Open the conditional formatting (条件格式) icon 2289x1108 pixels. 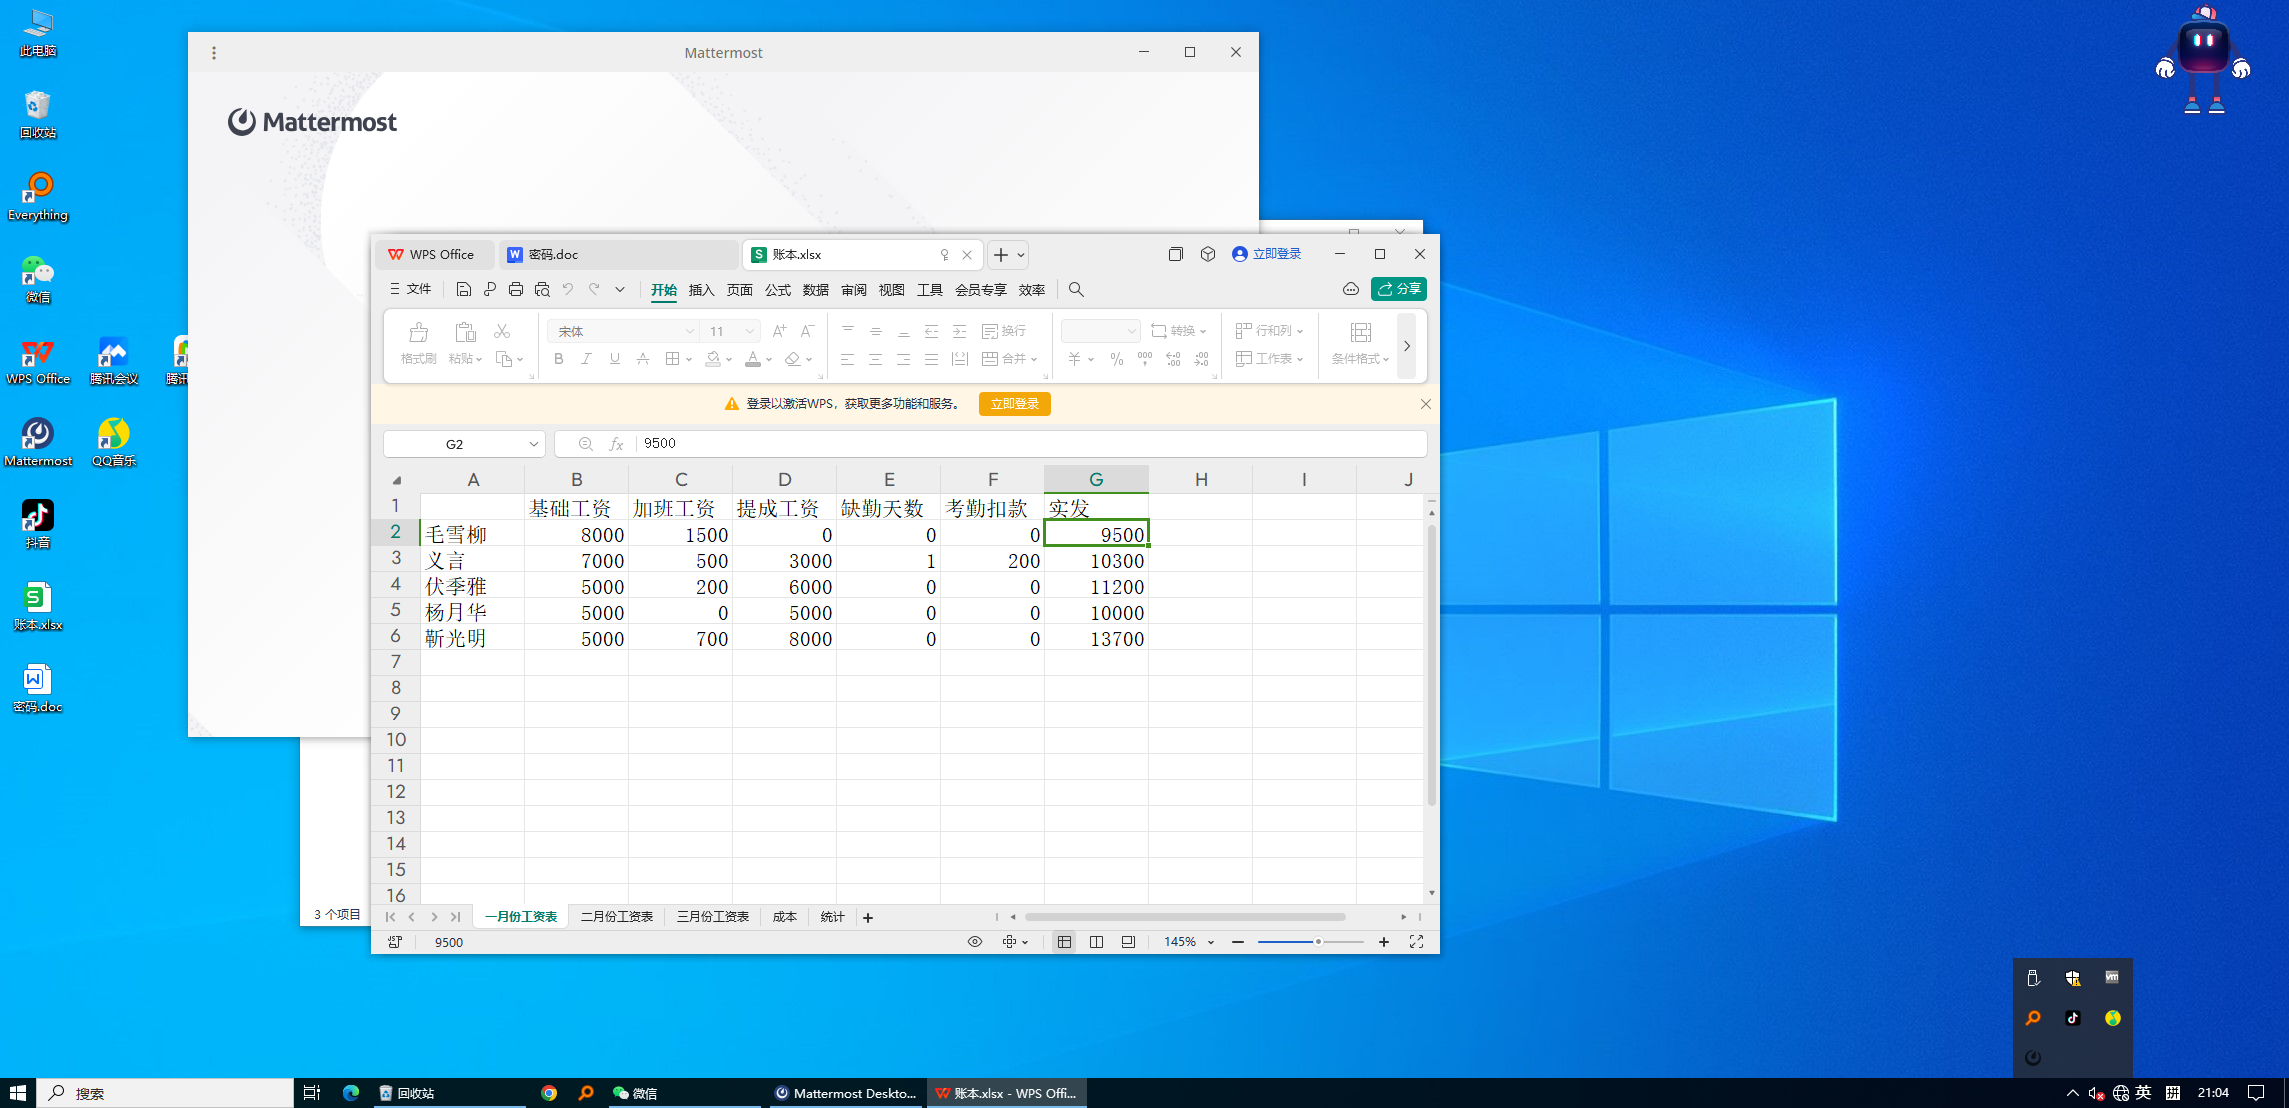click(x=1360, y=332)
